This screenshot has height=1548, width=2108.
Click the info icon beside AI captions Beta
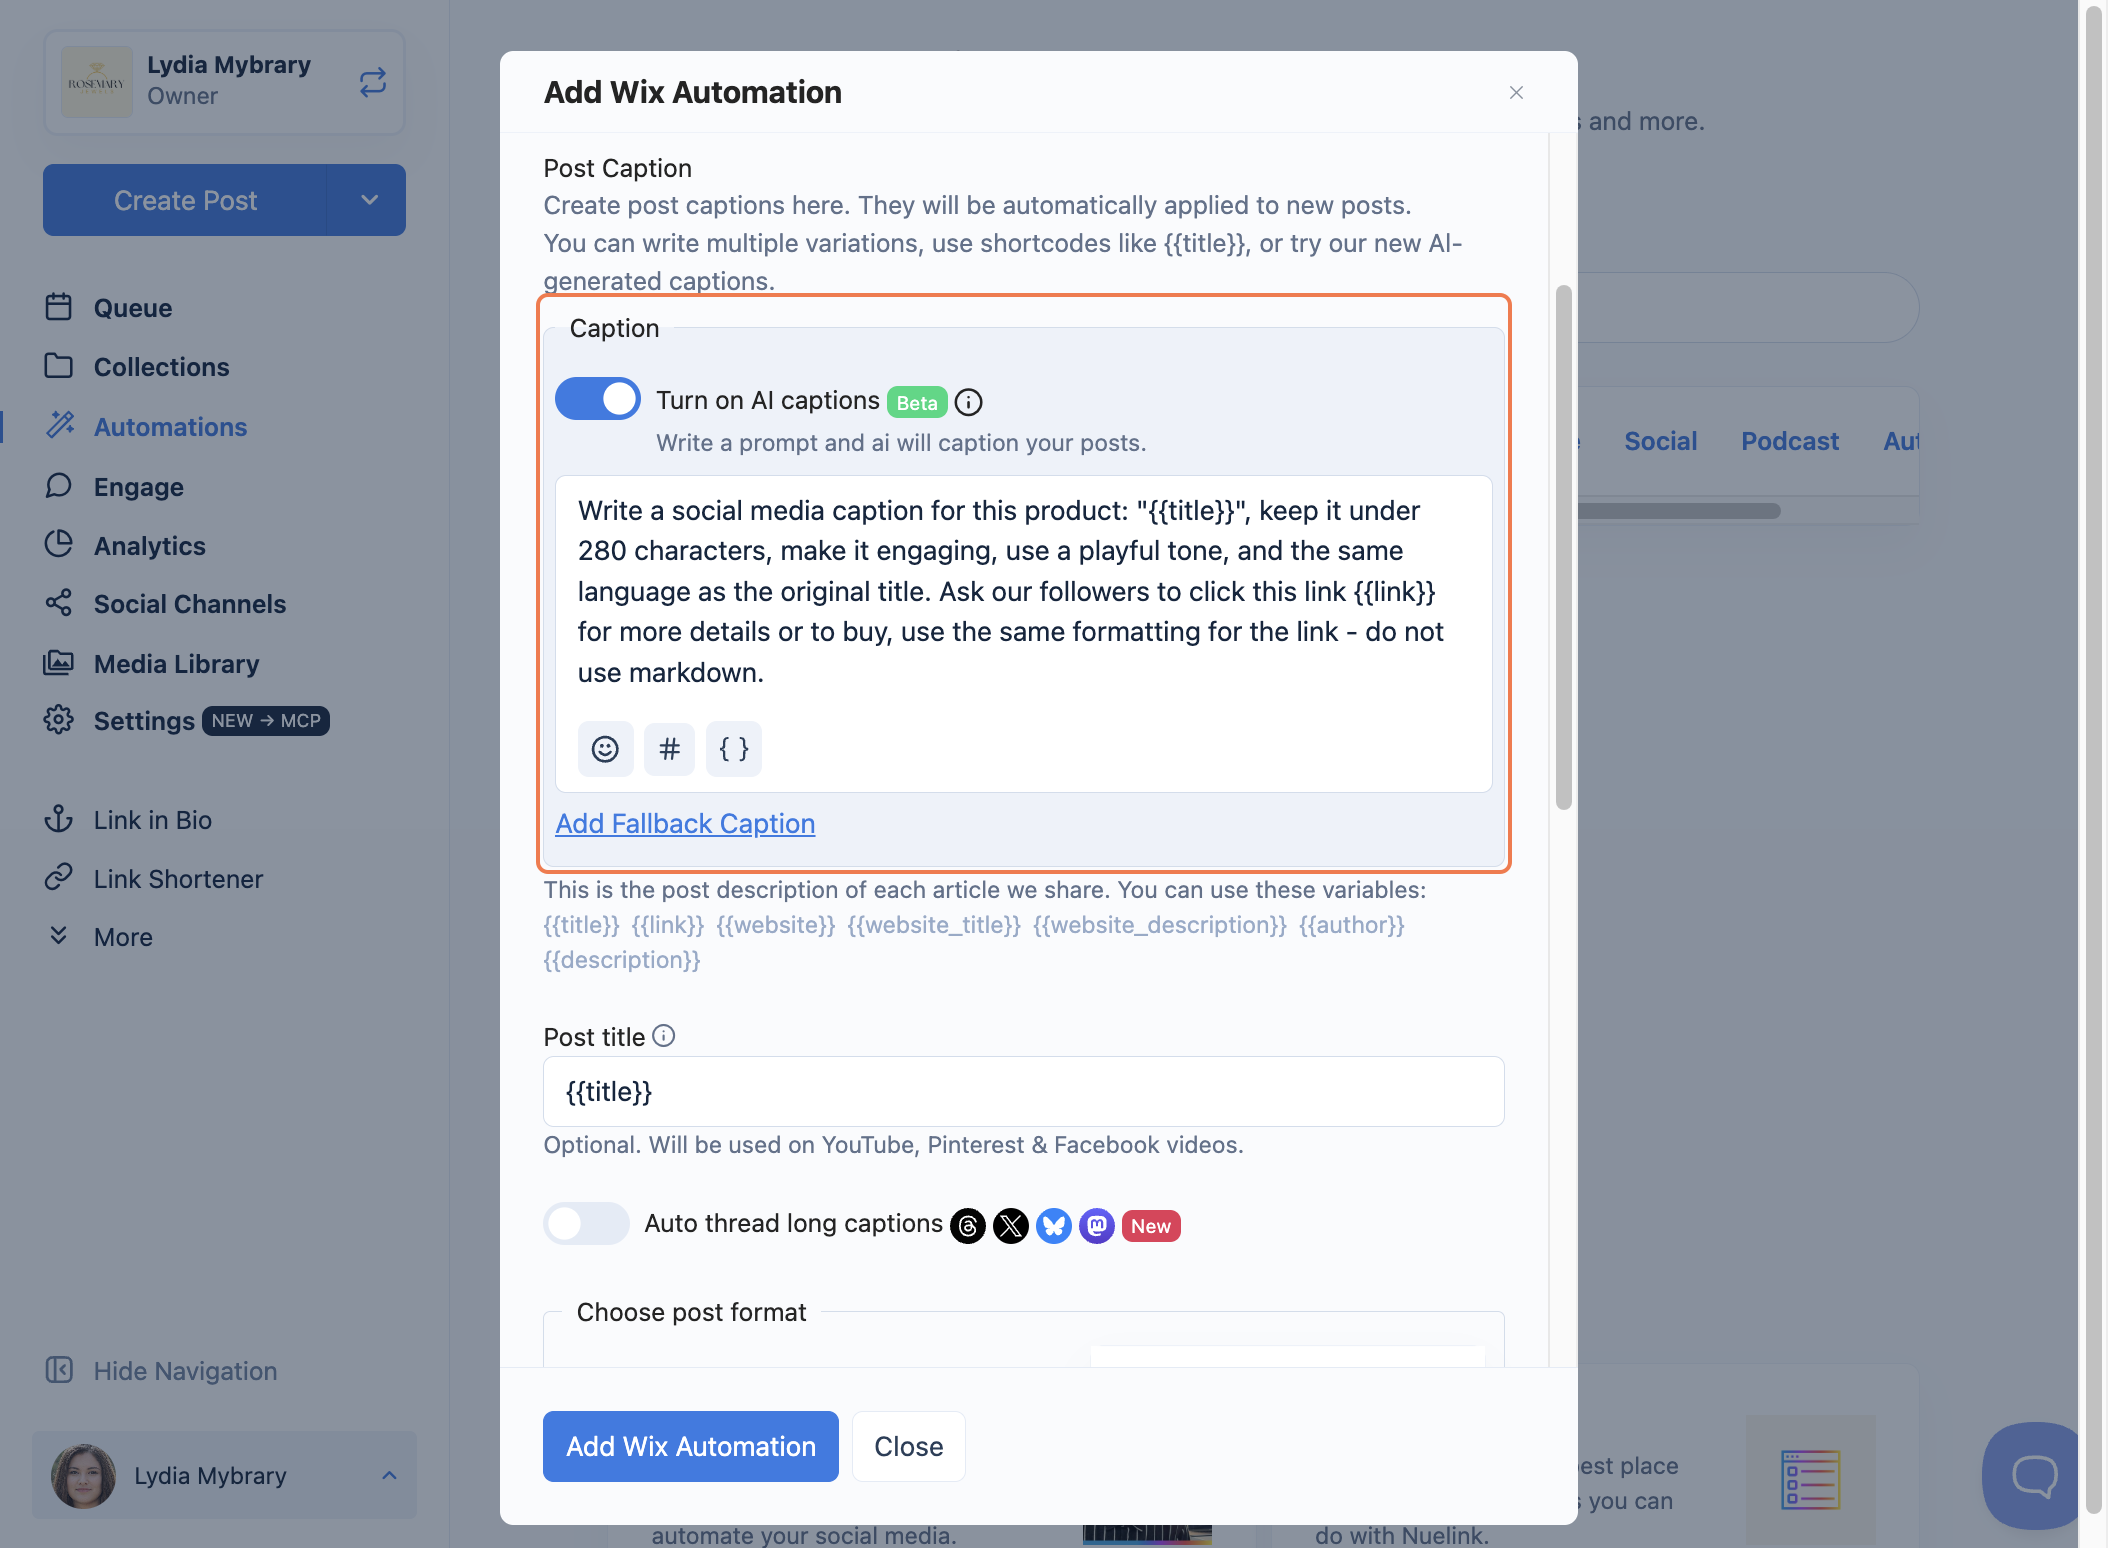(968, 402)
